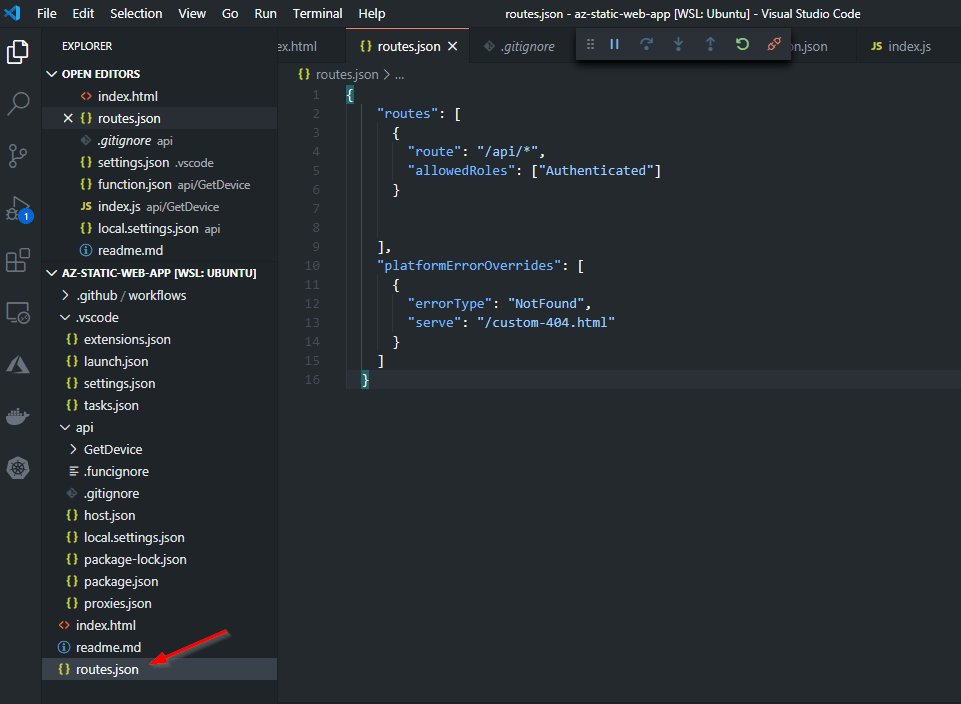Open the Azure view icon
Viewport: 961px width, 704px height.
click(18, 365)
